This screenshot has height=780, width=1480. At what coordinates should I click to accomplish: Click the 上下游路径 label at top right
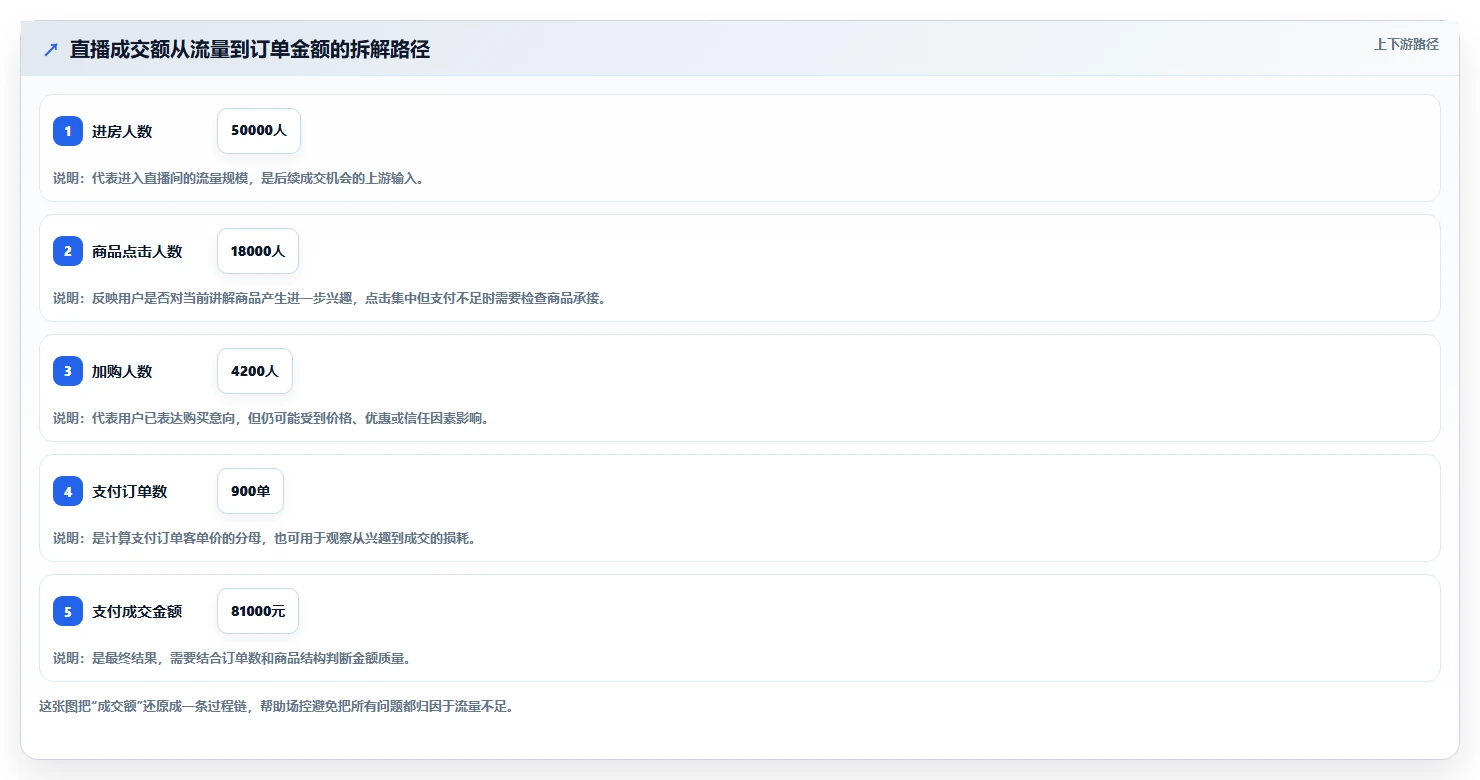click(x=1406, y=44)
